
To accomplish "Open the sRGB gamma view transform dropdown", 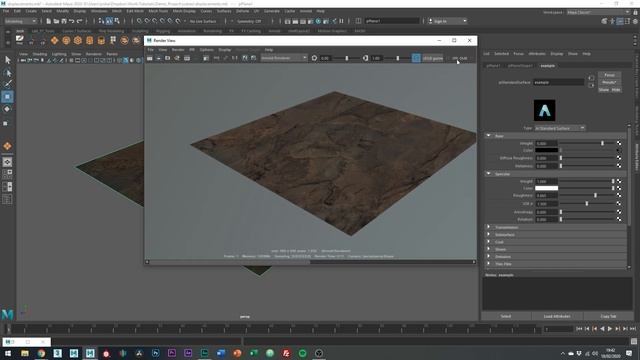I will tap(433, 58).
